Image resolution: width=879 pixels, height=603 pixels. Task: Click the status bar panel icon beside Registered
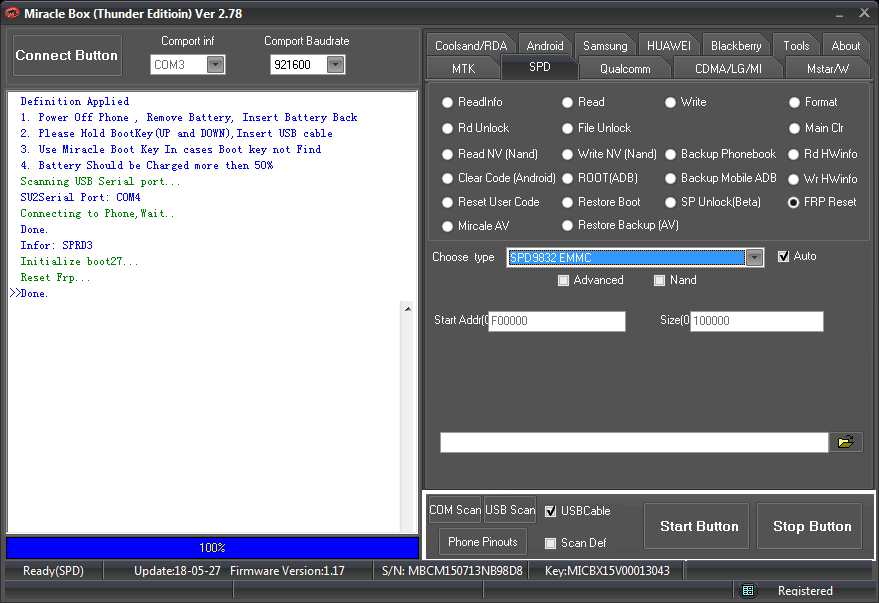click(x=748, y=590)
